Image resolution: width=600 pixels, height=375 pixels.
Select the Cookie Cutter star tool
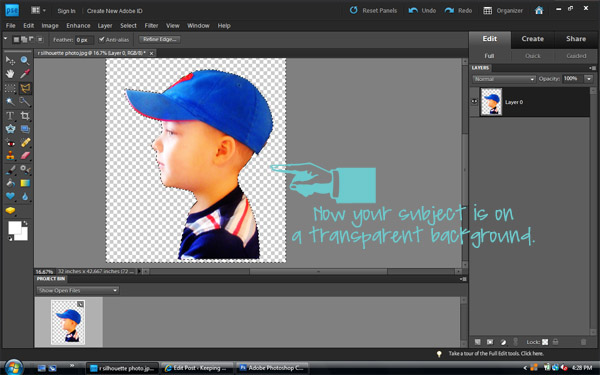pyautogui.click(x=10, y=129)
